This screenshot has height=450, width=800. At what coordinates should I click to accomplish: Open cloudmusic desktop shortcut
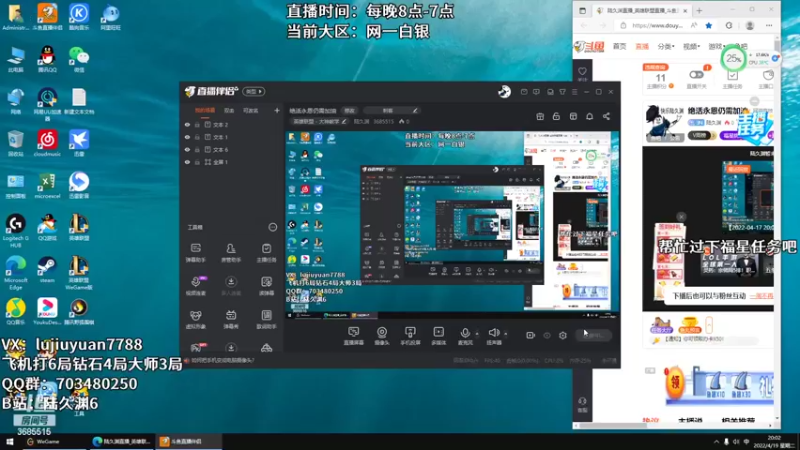(47, 143)
